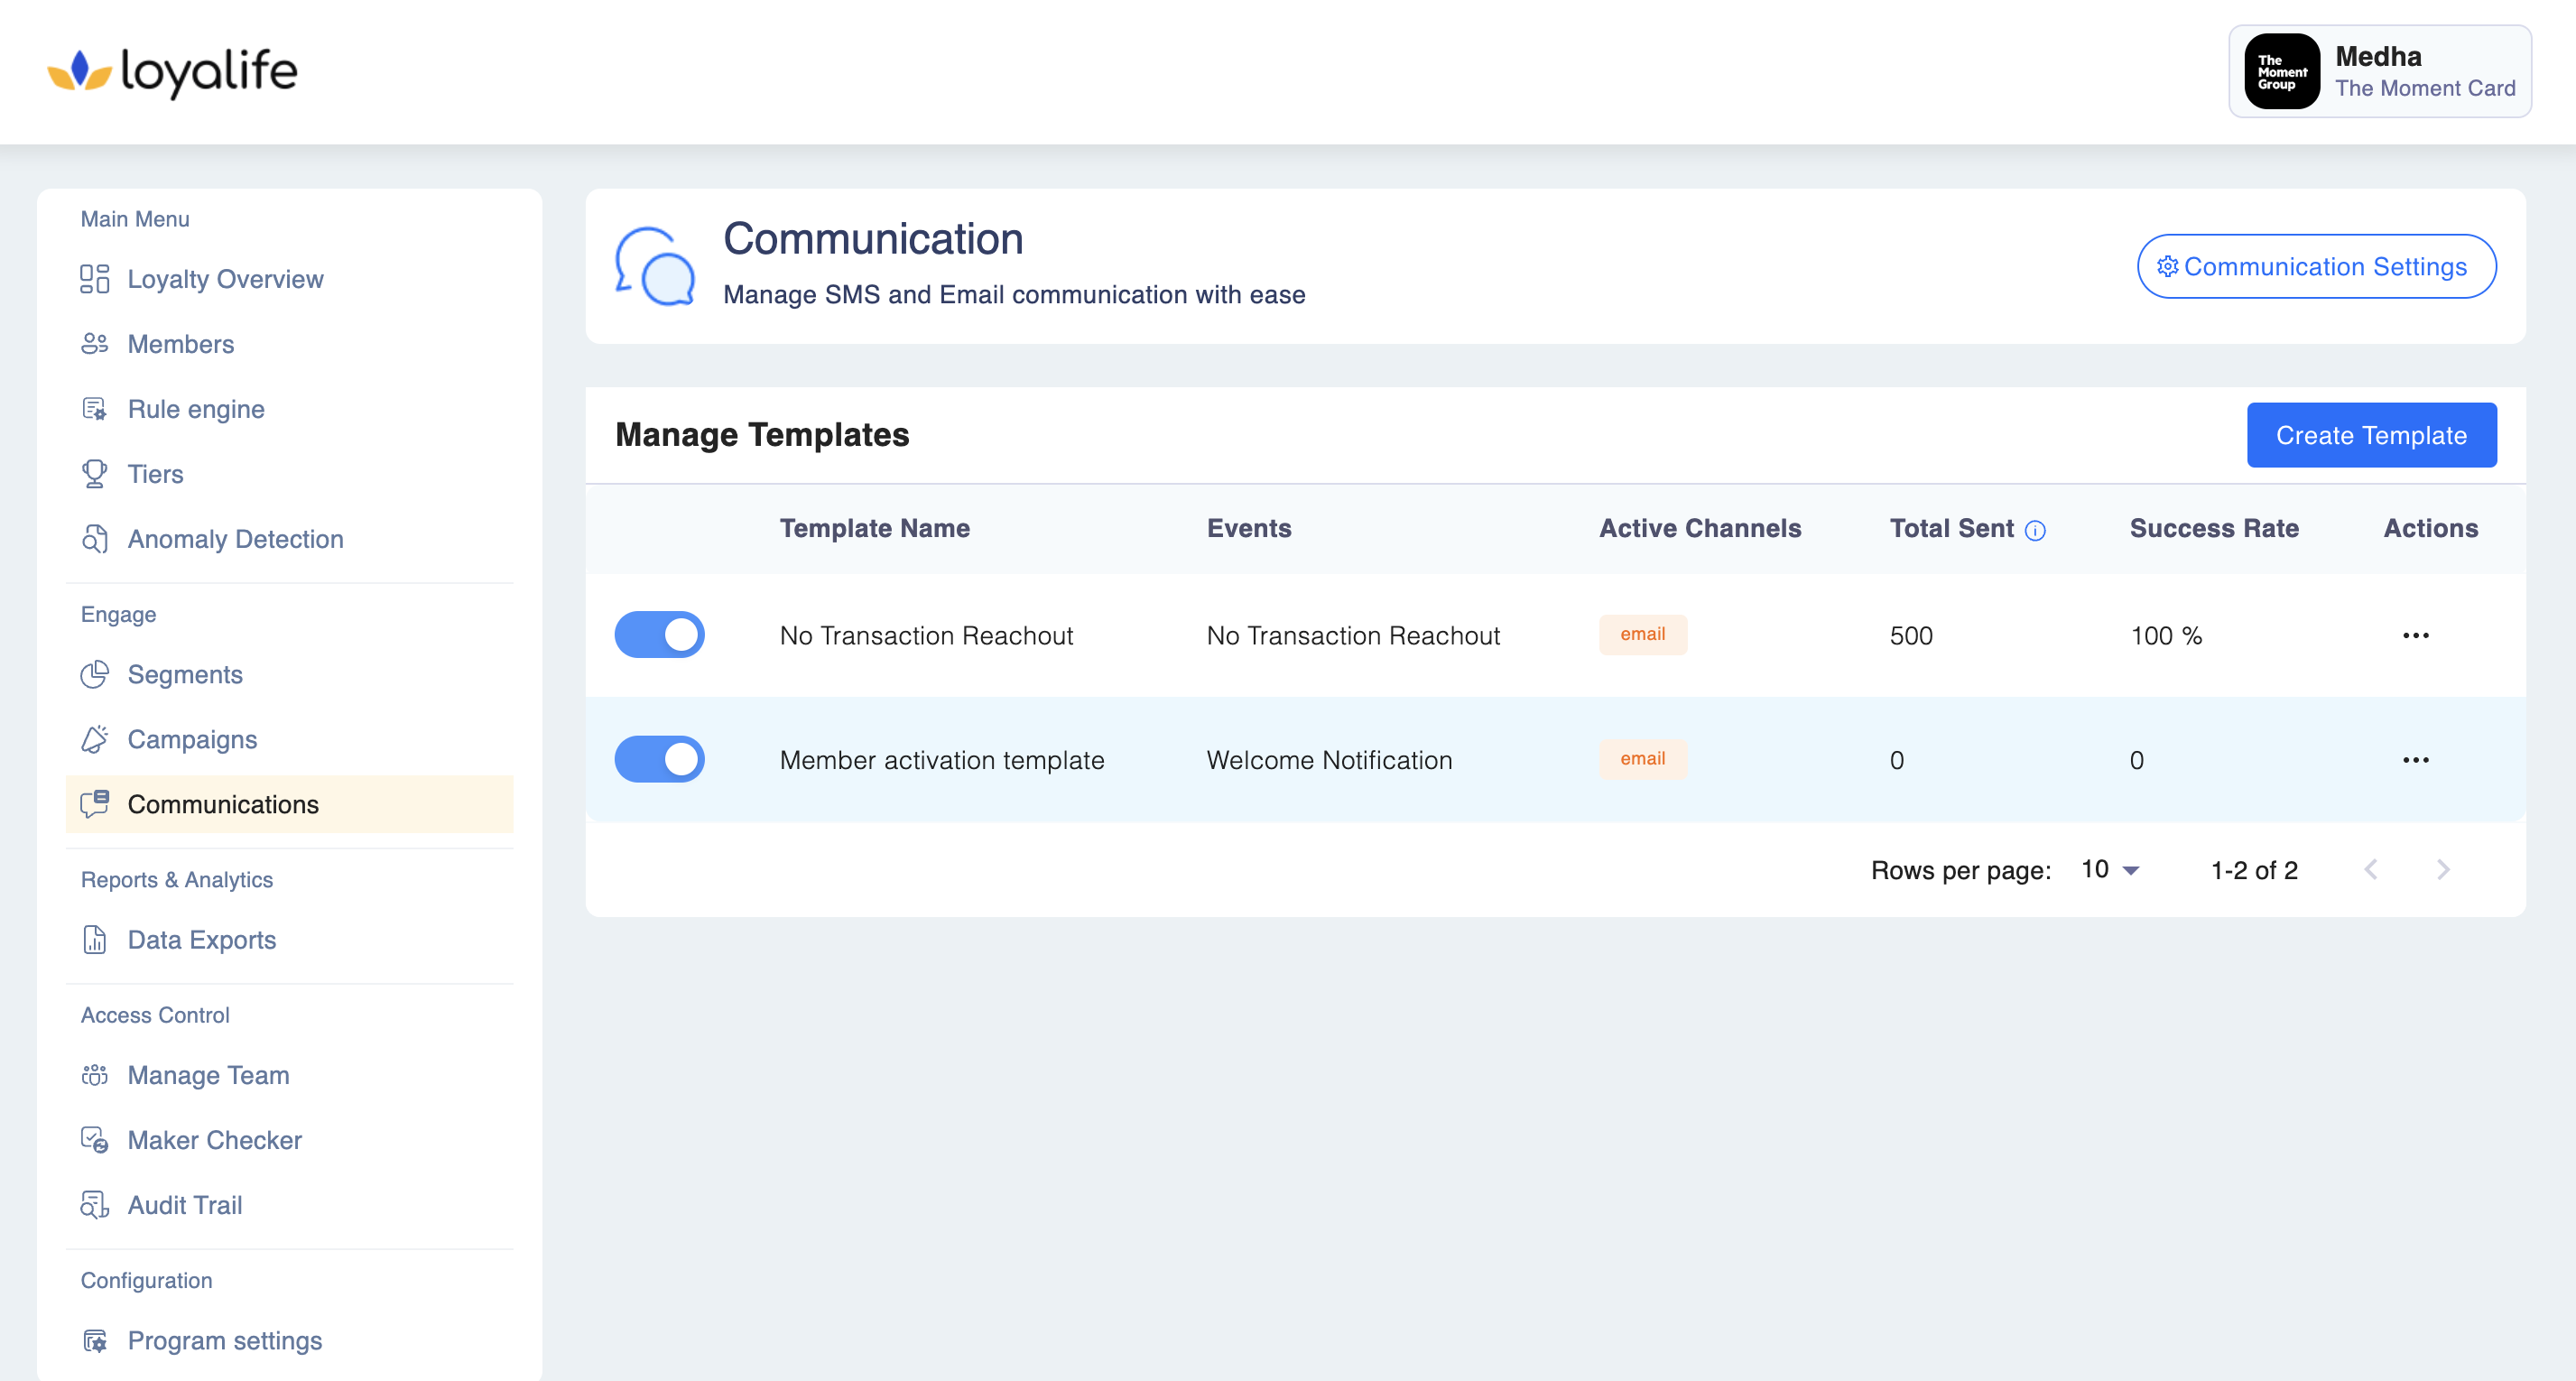
Task: Open the Members menu item
Action: point(180,344)
